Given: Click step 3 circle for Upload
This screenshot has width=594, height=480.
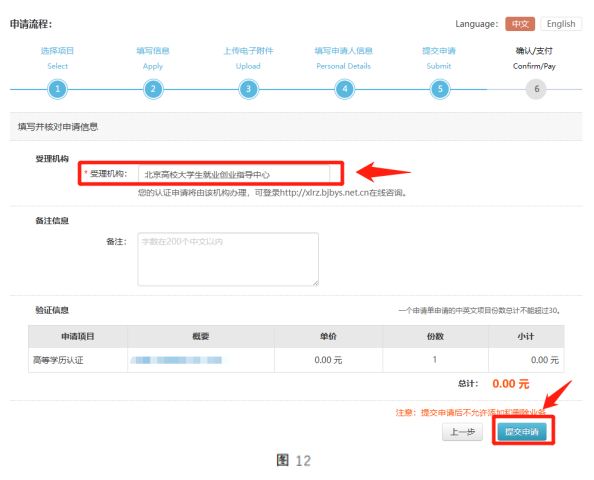Looking at the screenshot, I should point(249,89).
